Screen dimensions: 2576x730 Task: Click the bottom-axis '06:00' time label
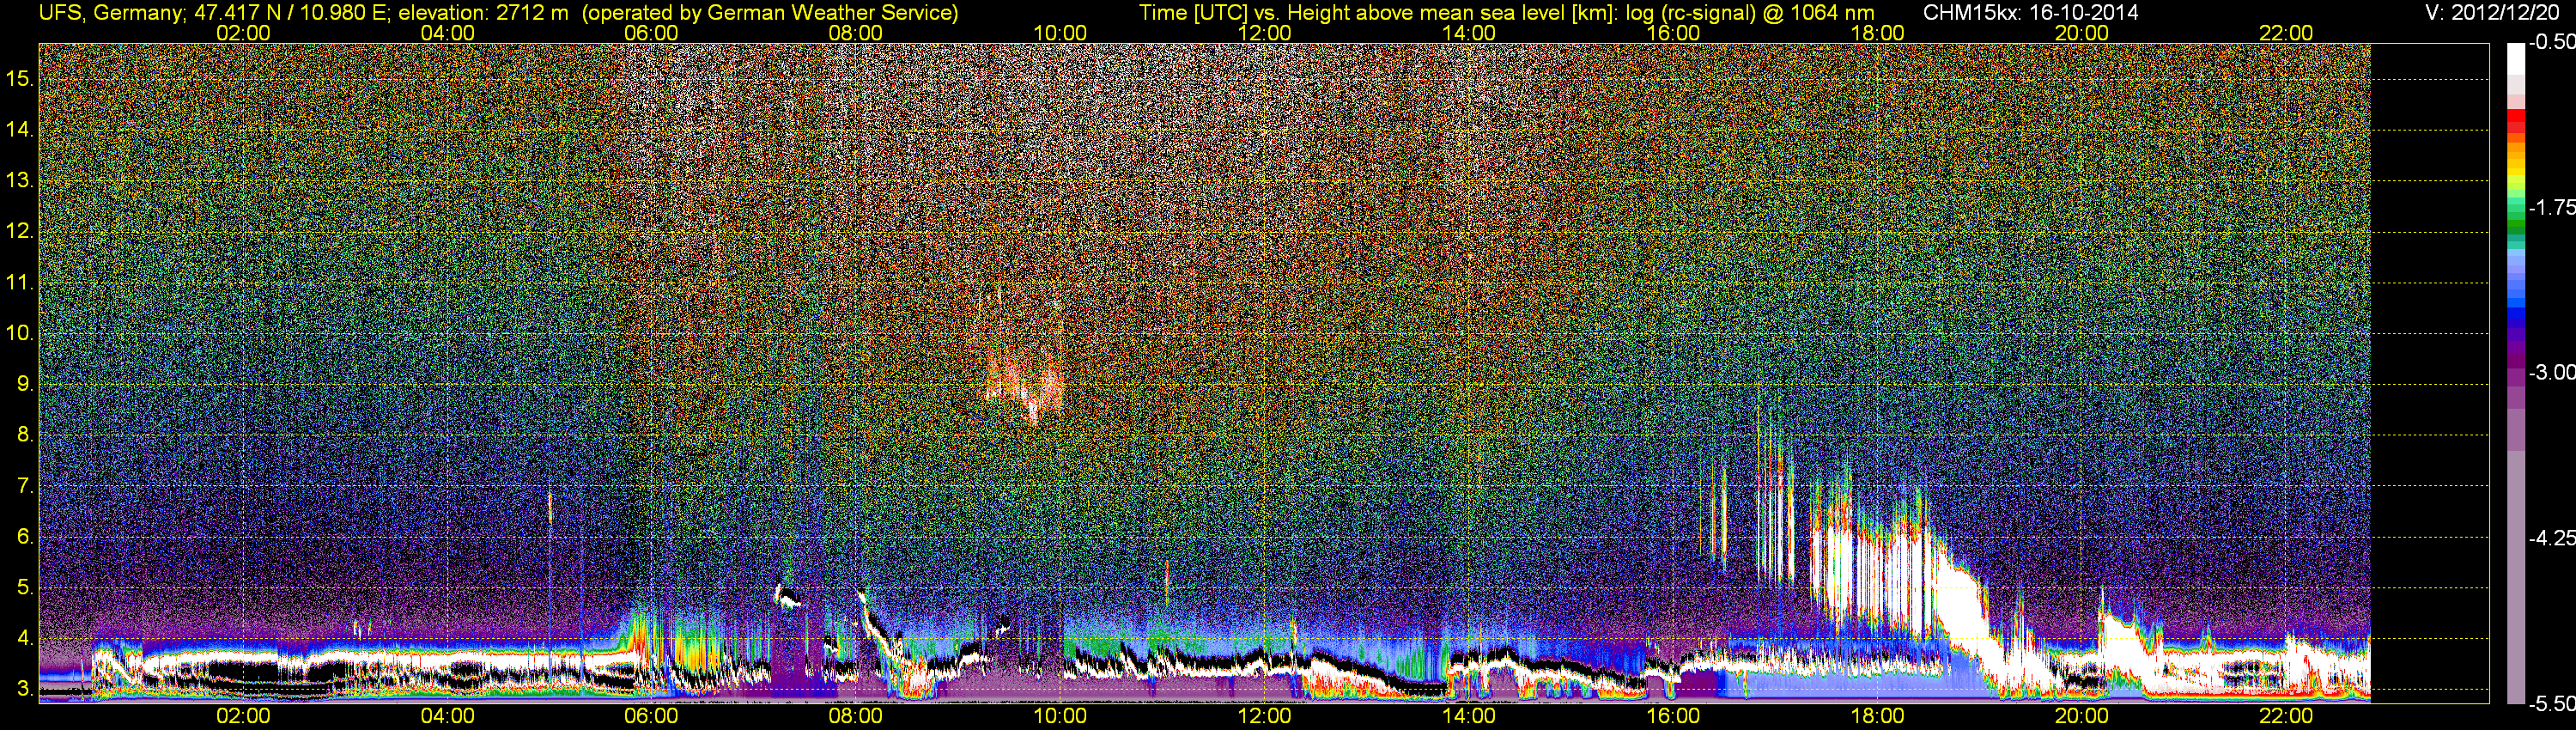pos(651,716)
